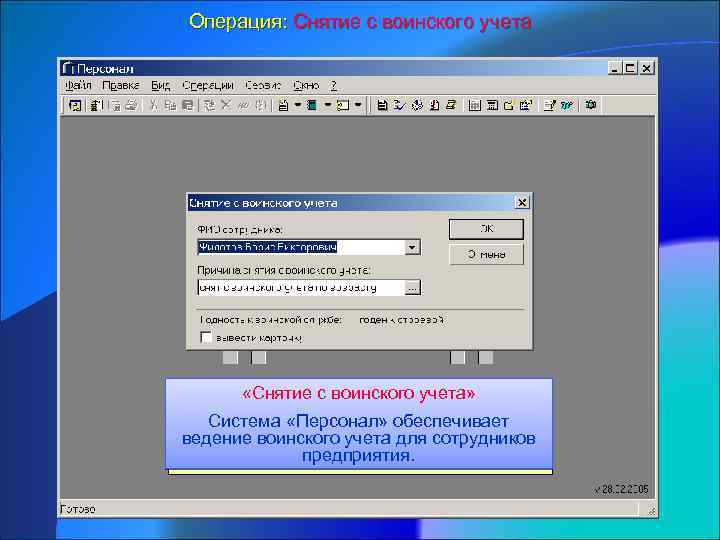Screen dimensions: 720x540
Task: Click the greyed icon left of the X delete icon
Action: pos(209,105)
